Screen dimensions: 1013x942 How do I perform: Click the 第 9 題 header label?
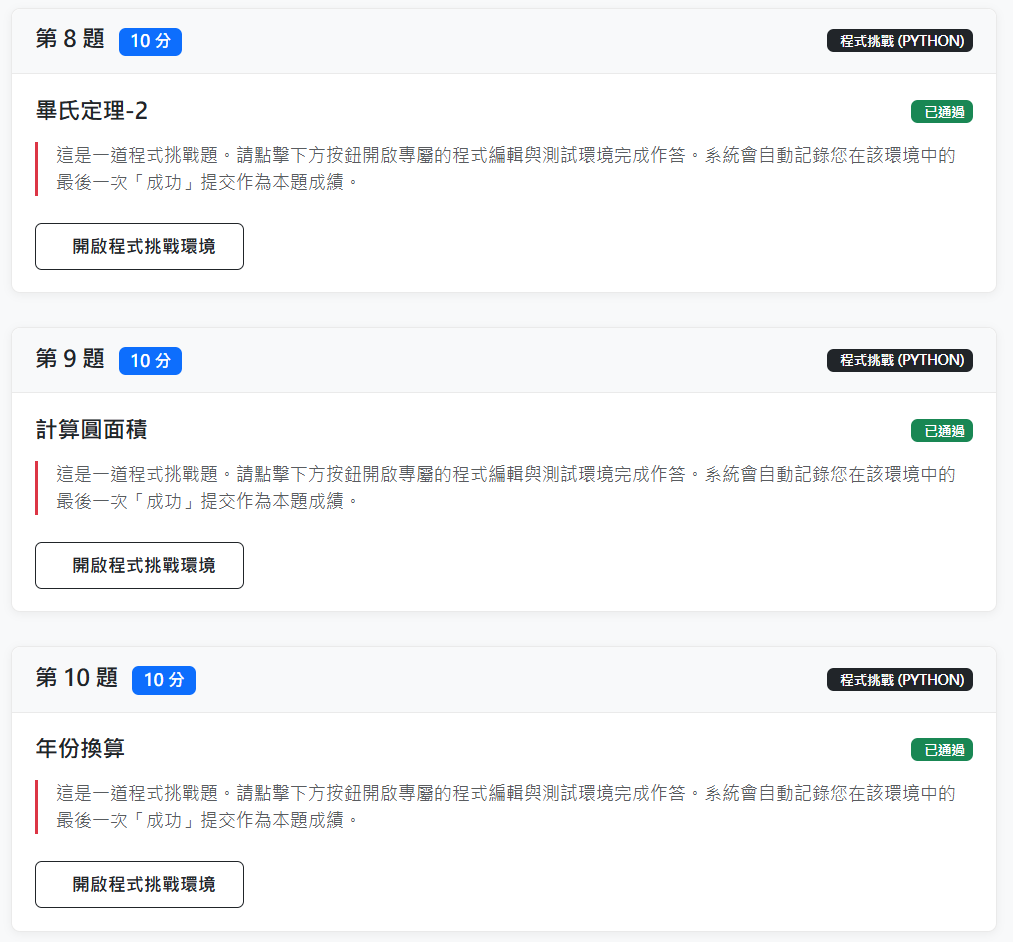pyautogui.click(x=70, y=359)
